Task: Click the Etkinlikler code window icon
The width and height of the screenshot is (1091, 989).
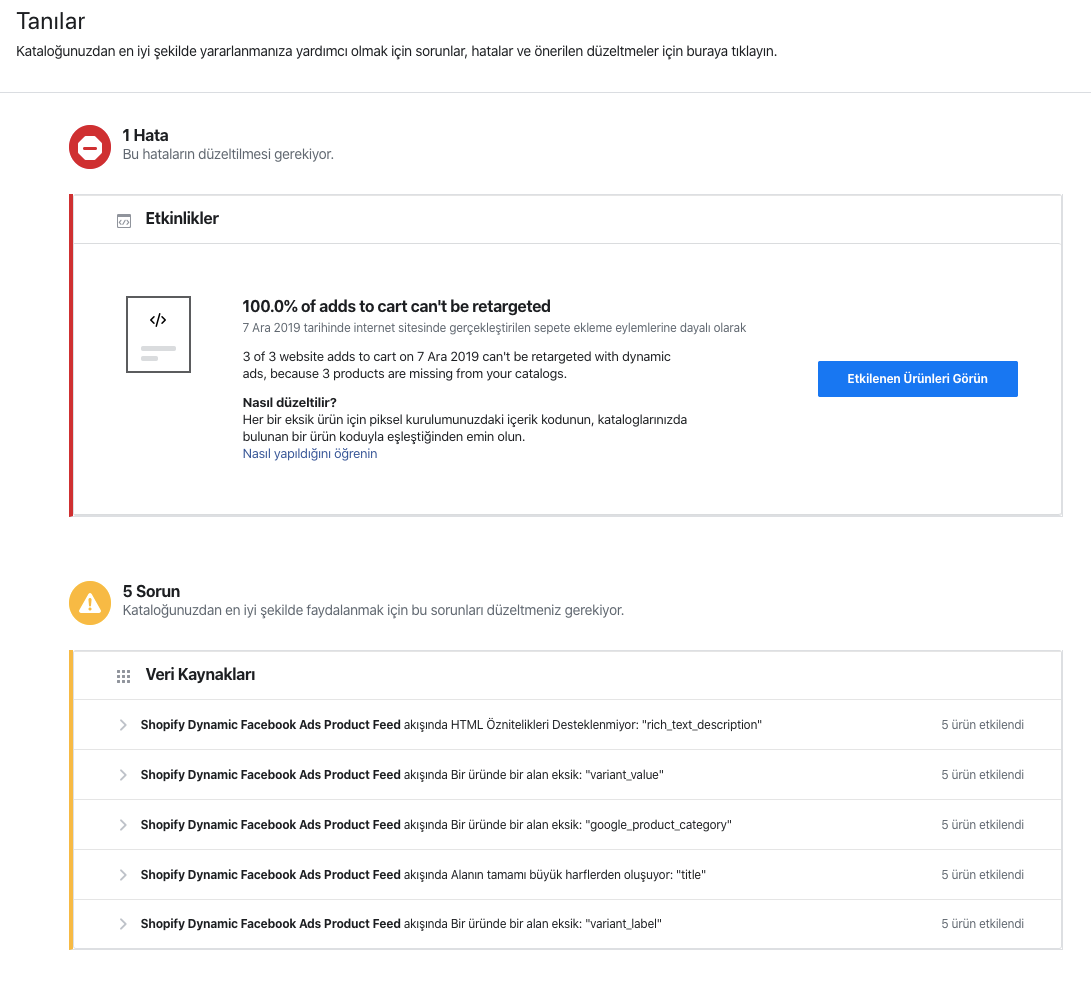Action: click(124, 221)
